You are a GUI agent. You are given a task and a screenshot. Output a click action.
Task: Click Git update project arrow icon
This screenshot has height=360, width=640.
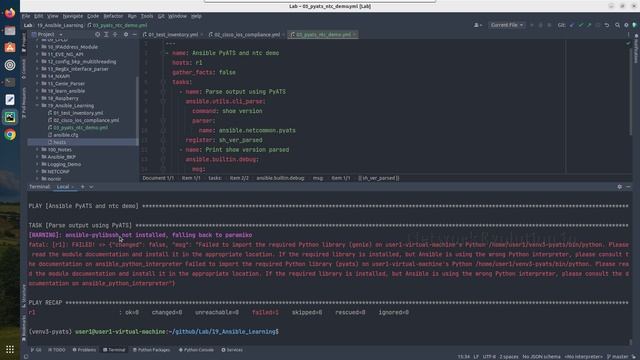pyautogui.click(x=572, y=25)
